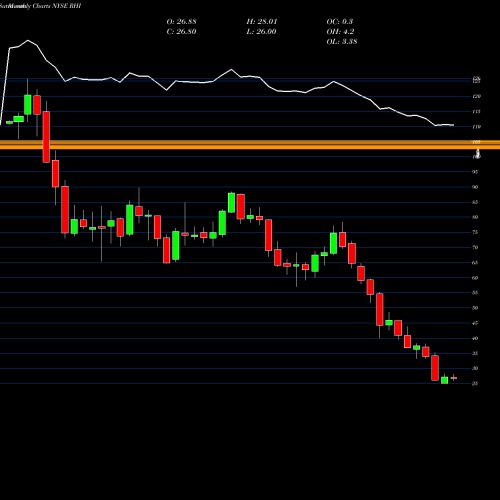Click the 50 price axis label

pos(475,308)
